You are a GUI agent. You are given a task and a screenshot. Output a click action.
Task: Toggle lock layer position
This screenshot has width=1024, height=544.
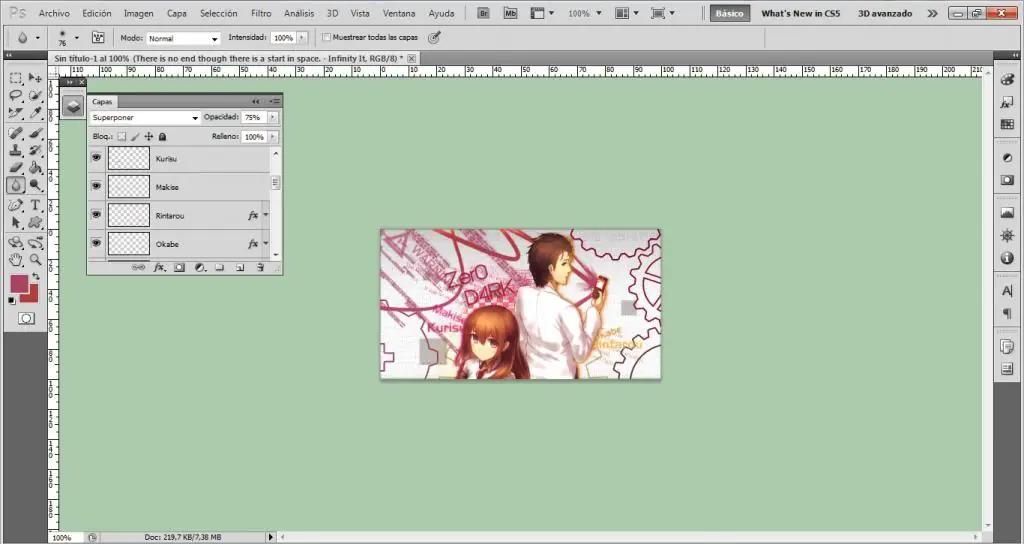[149, 136]
